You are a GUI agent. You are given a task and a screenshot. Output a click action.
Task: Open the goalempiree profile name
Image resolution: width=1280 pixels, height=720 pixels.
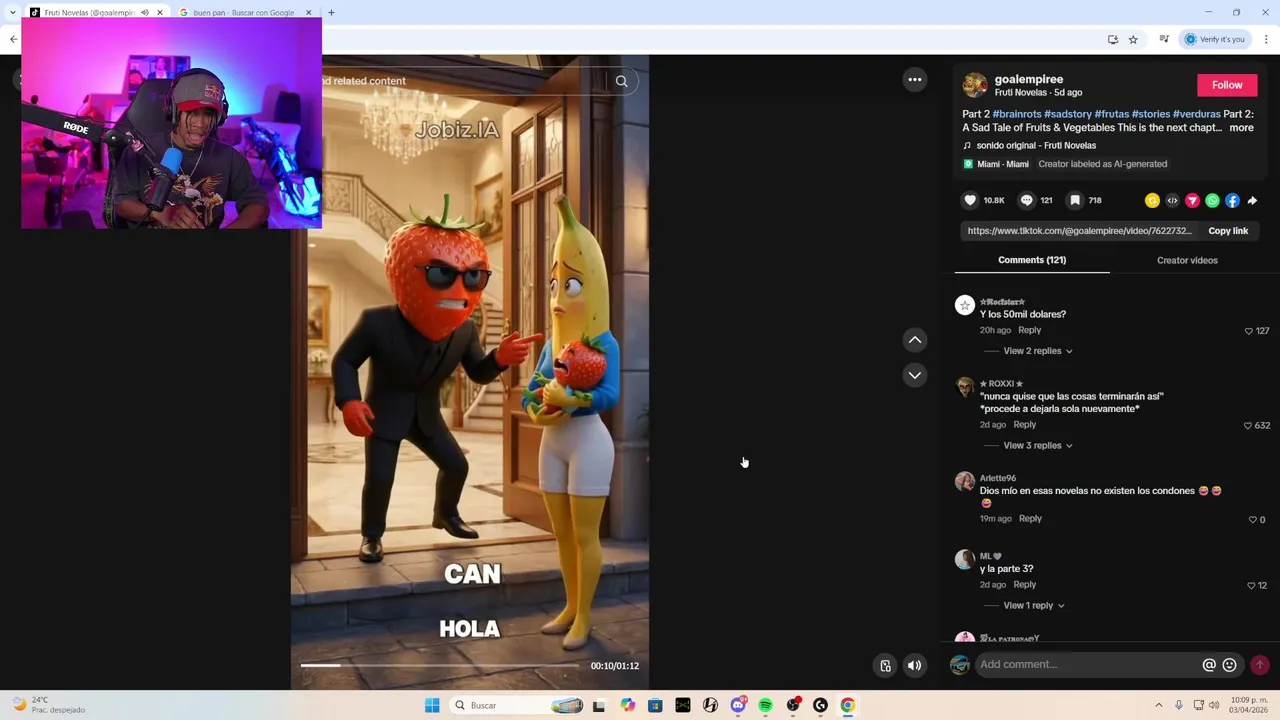point(1029,79)
